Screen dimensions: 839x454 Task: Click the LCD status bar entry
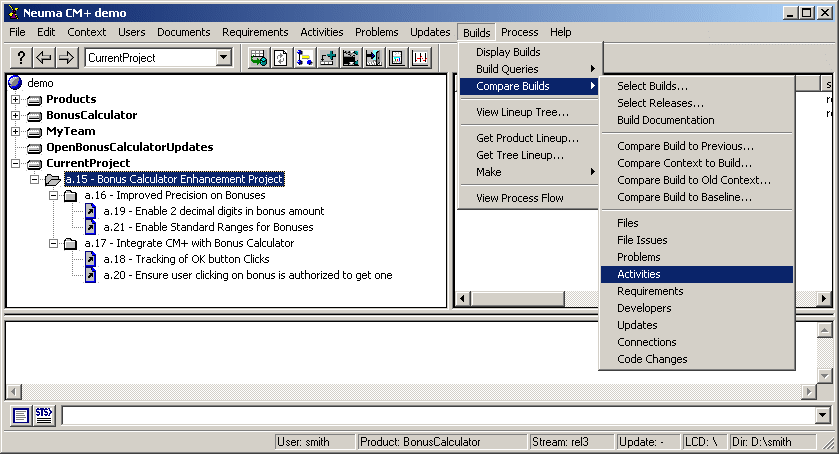pos(705,442)
